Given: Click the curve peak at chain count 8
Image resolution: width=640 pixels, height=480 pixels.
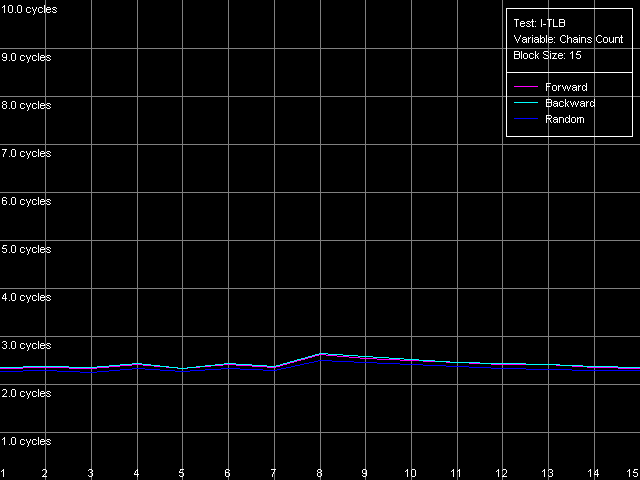Looking at the screenshot, I should [x=320, y=354].
